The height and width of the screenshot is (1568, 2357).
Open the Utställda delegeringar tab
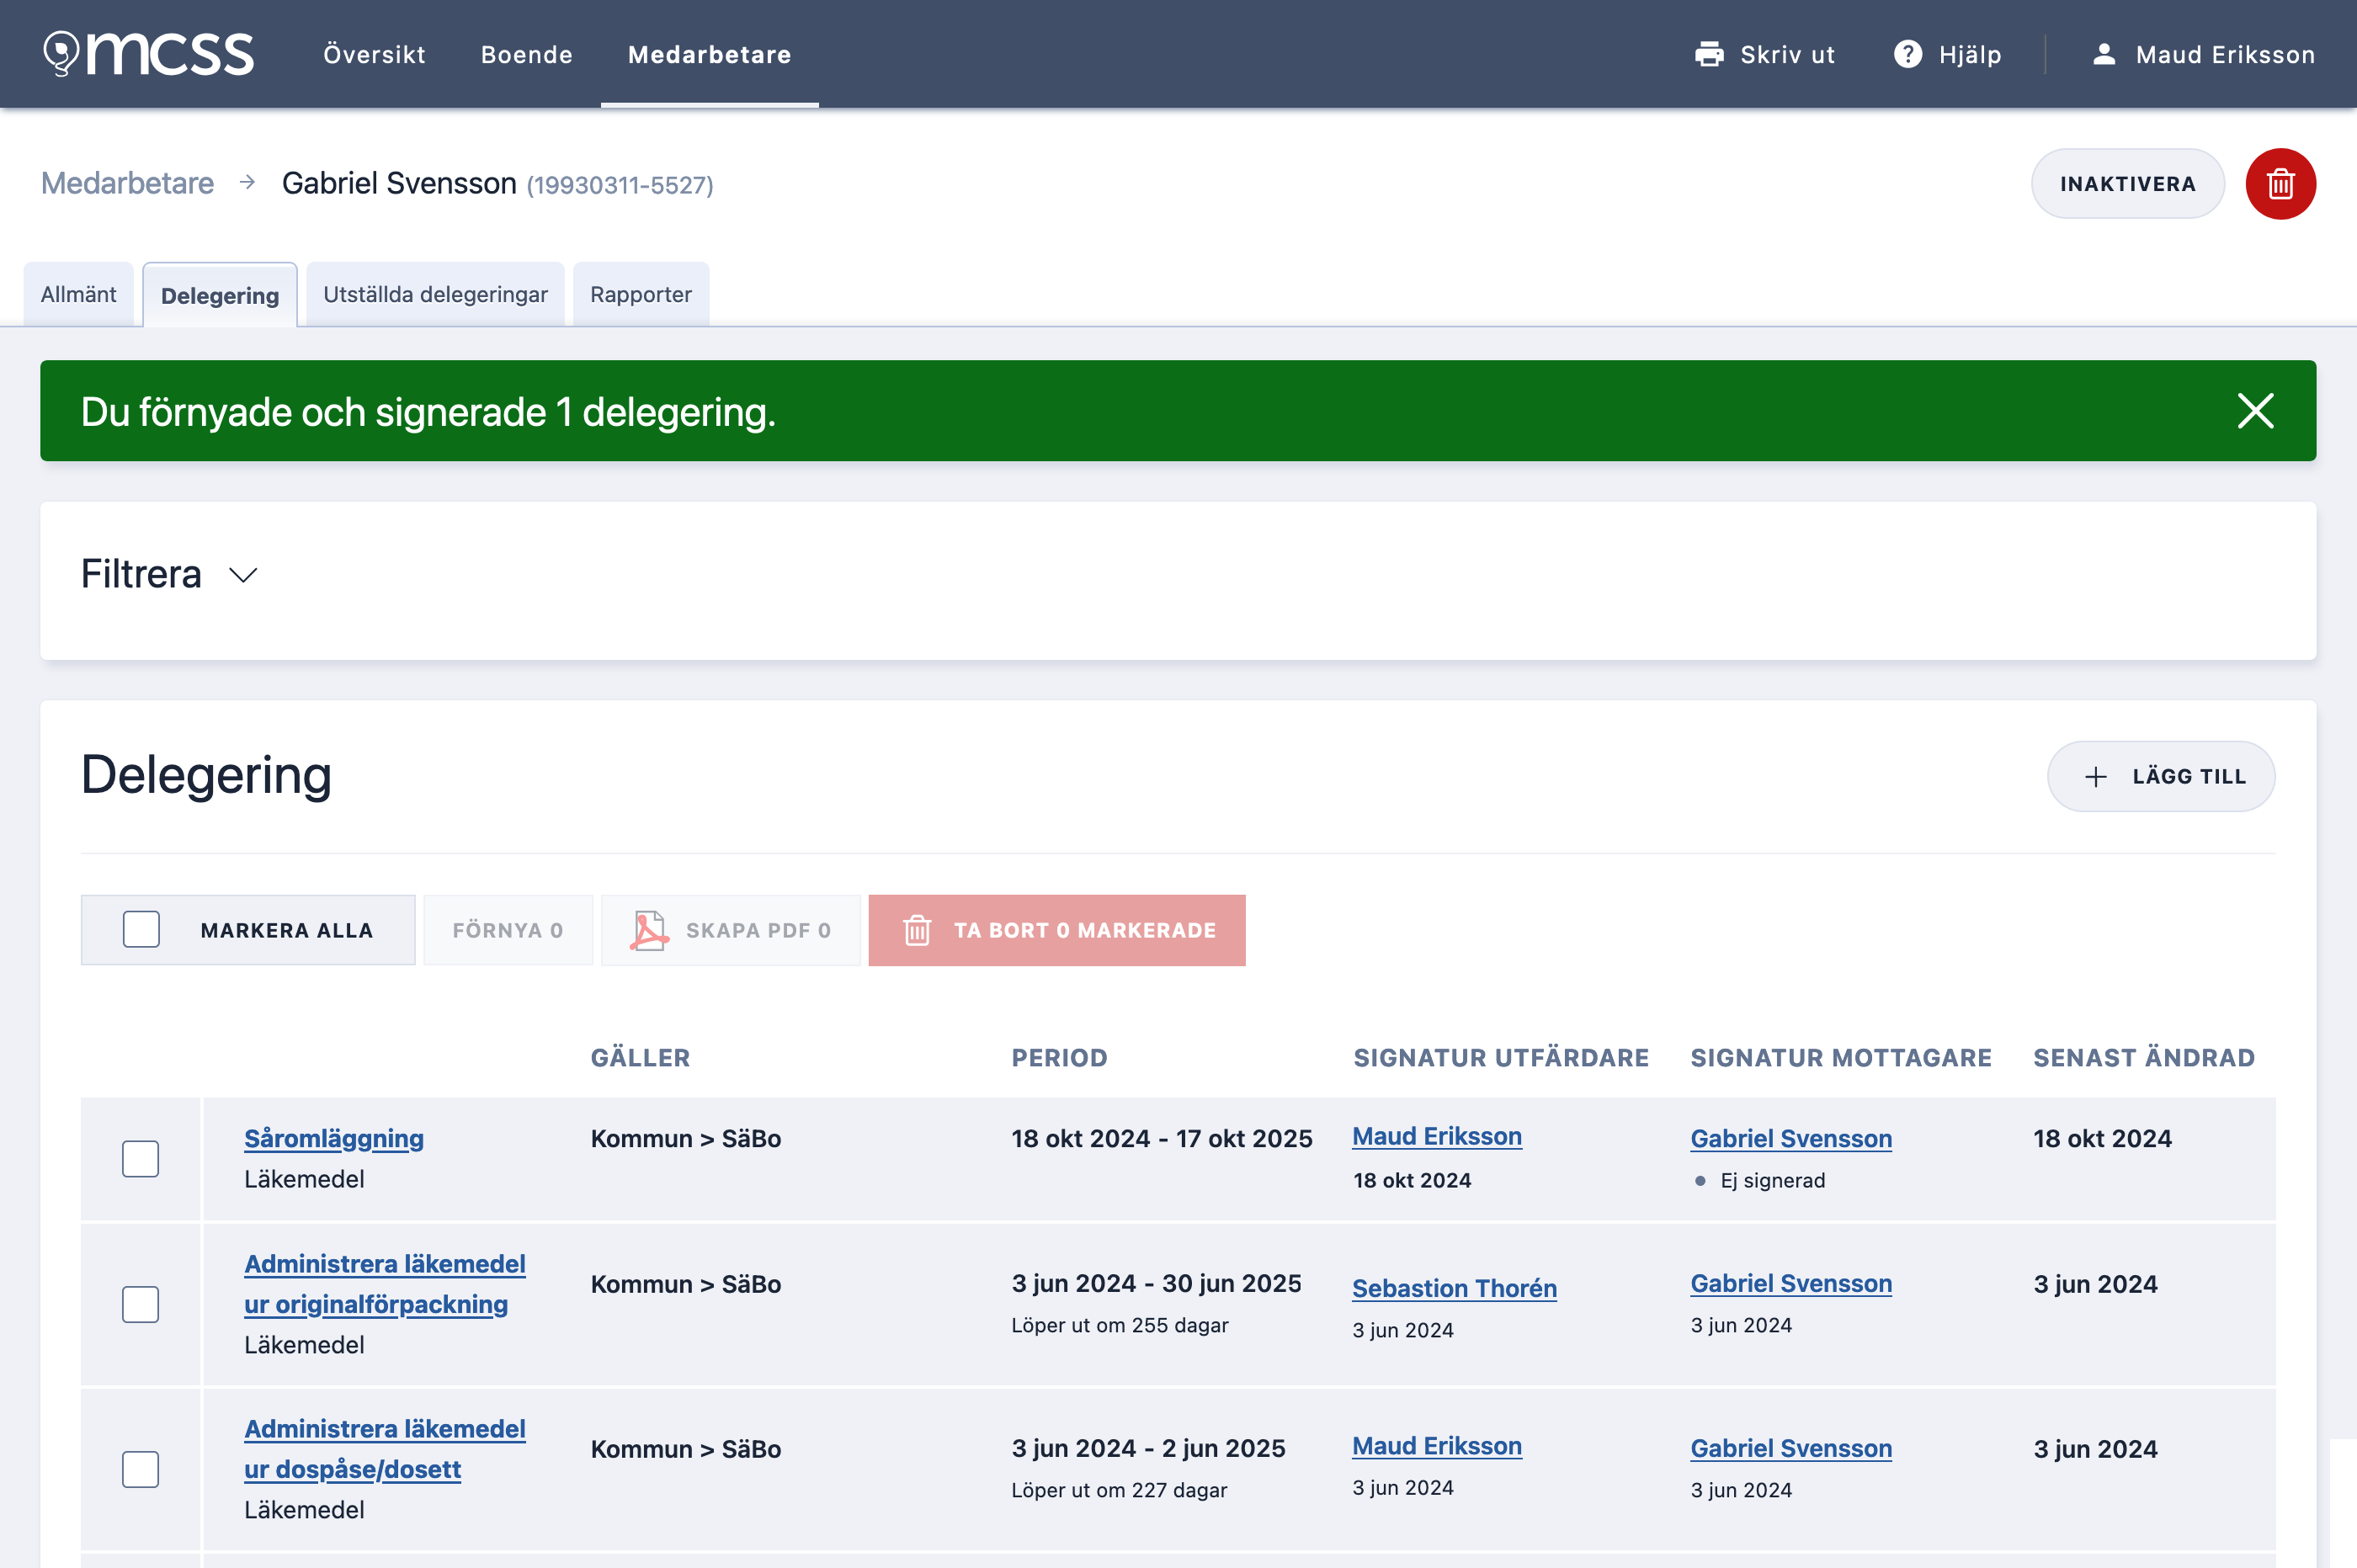click(435, 294)
